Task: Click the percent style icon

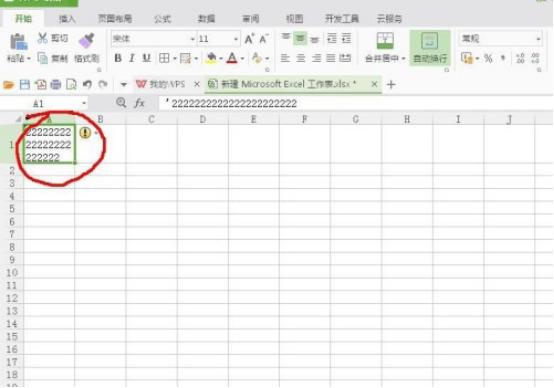Action: [x=488, y=58]
